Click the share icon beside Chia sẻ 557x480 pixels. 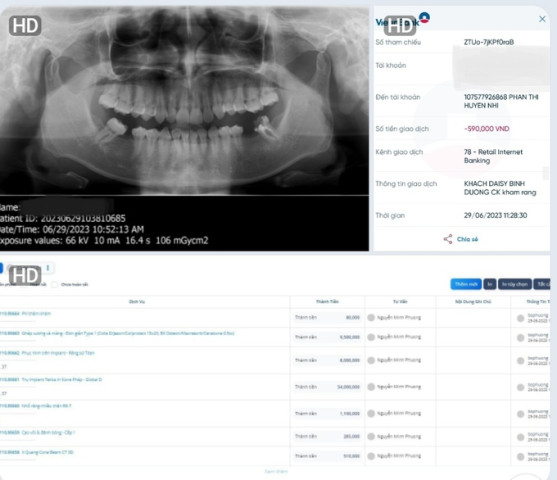tap(448, 239)
